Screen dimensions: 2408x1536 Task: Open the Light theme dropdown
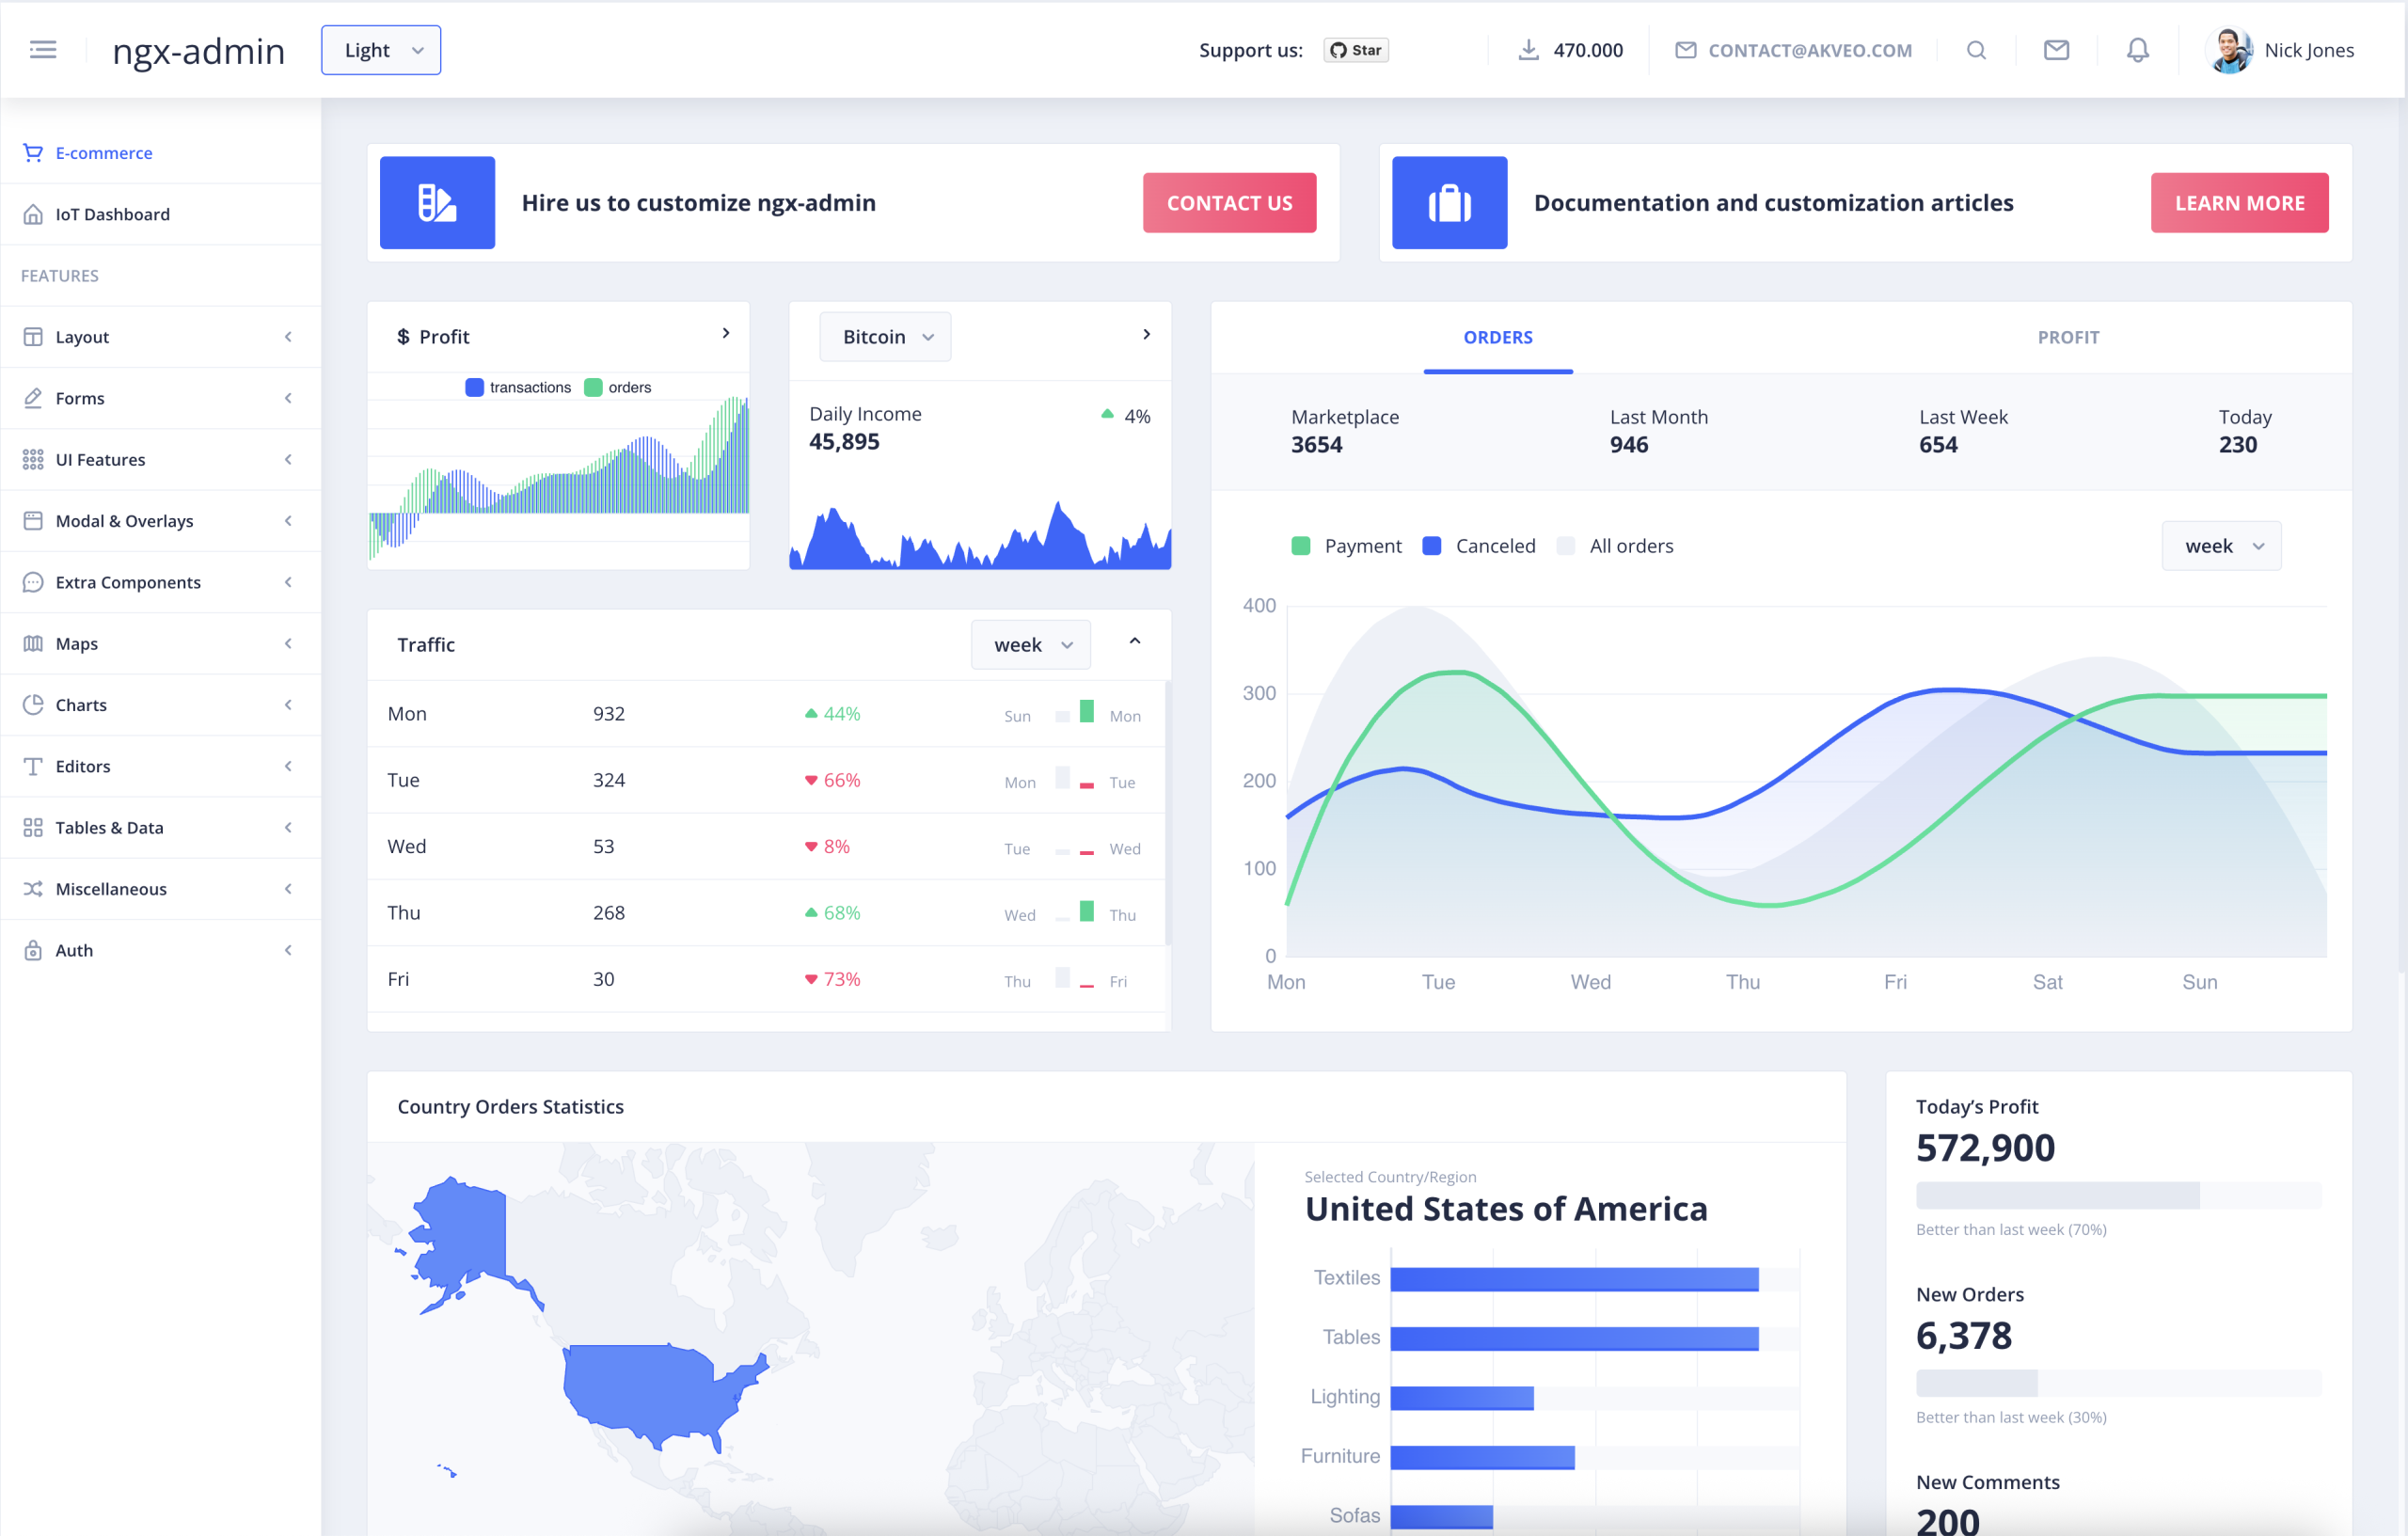[x=380, y=49]
